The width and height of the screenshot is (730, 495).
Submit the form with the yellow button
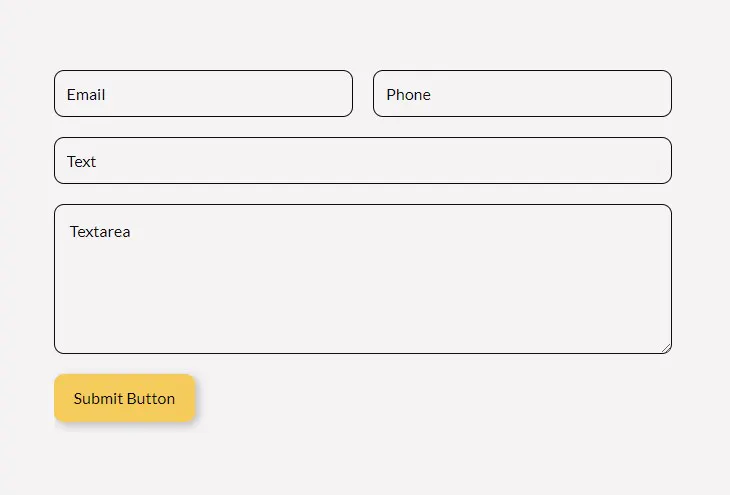pyautogui.click(x=124, y=398)
